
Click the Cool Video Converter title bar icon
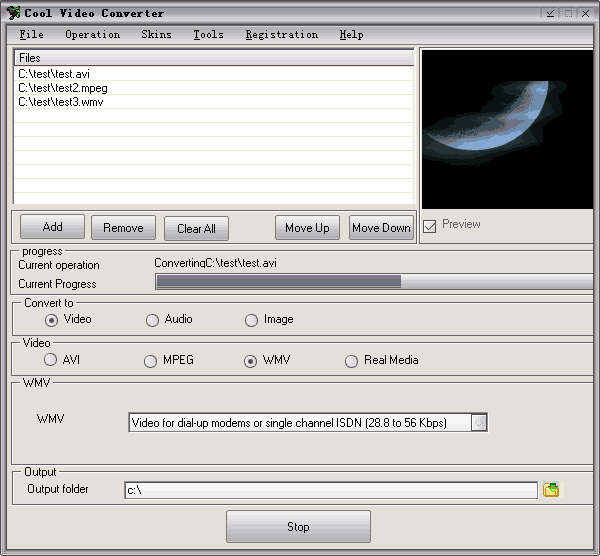pos(11,13)
